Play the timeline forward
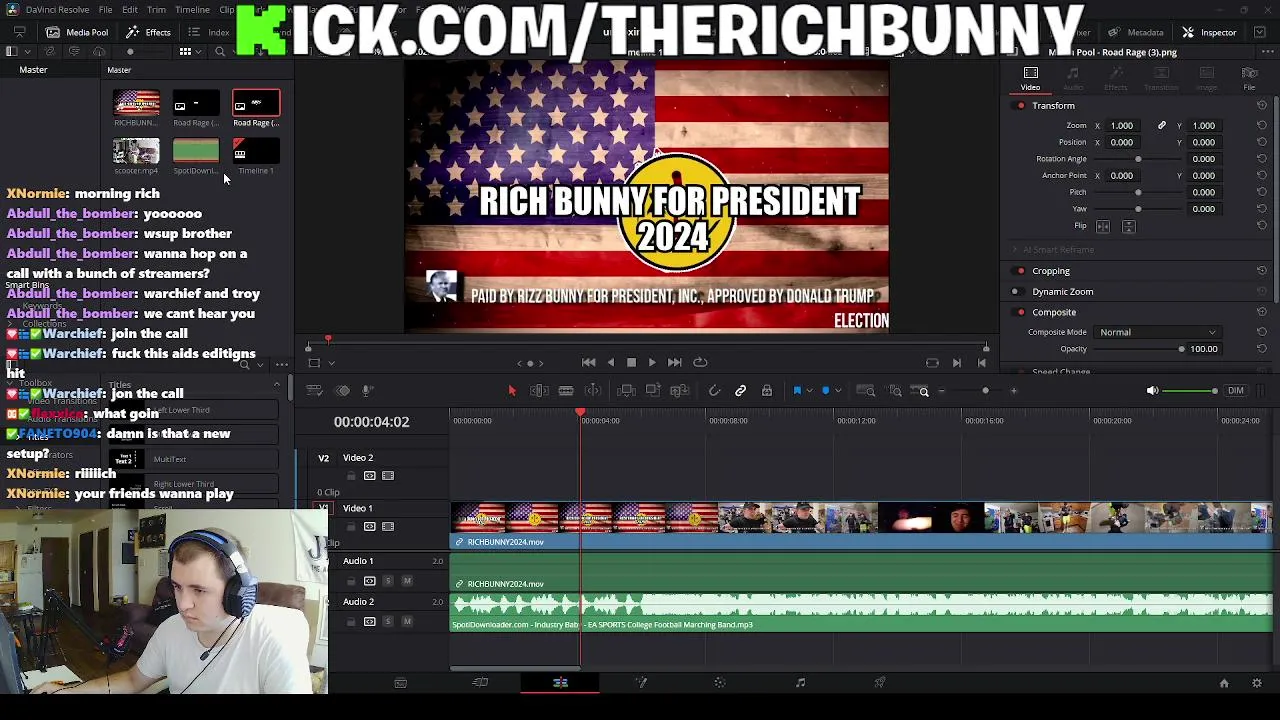This screenshot has width=1280, height=720. pos(652,363)
